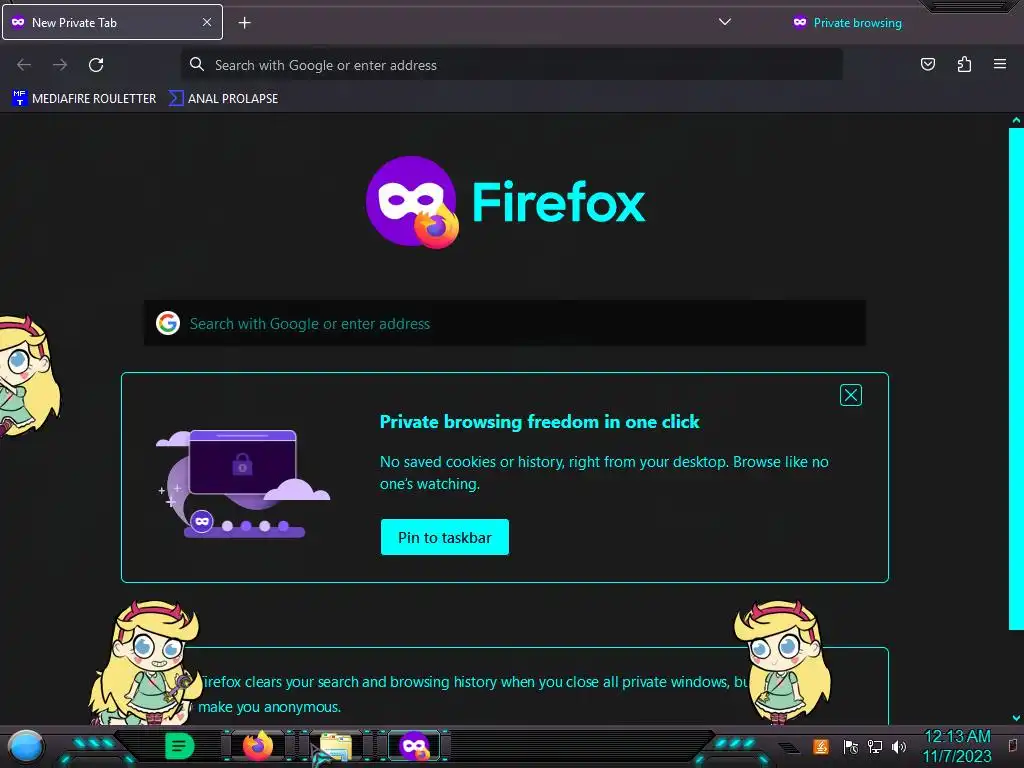1024x768 pixels.
Task: Open the green notes app in taskbar
Action: point(179,746)
